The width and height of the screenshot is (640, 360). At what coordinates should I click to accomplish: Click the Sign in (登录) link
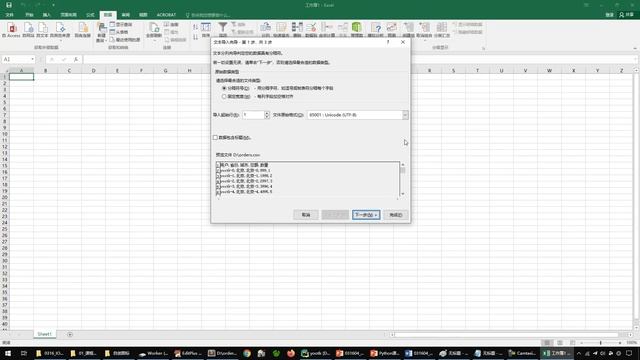(x=609, y=15)
